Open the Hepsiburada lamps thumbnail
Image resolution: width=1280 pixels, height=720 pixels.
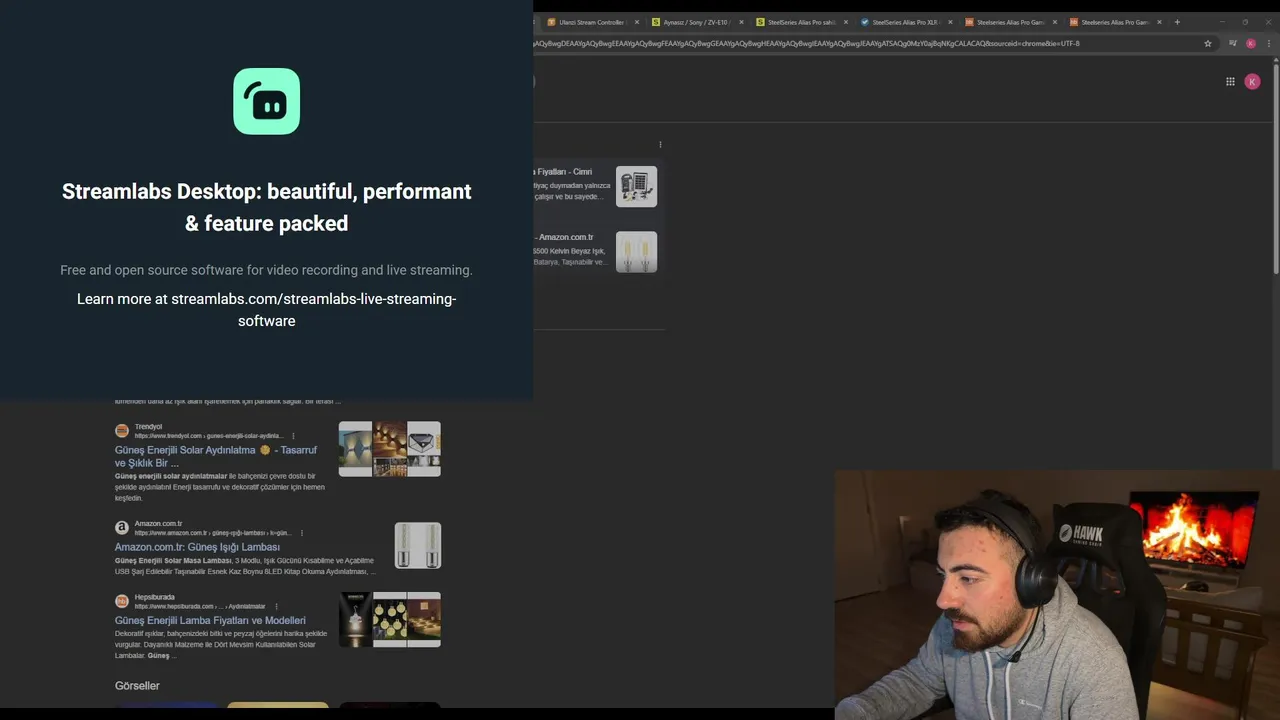390,619
